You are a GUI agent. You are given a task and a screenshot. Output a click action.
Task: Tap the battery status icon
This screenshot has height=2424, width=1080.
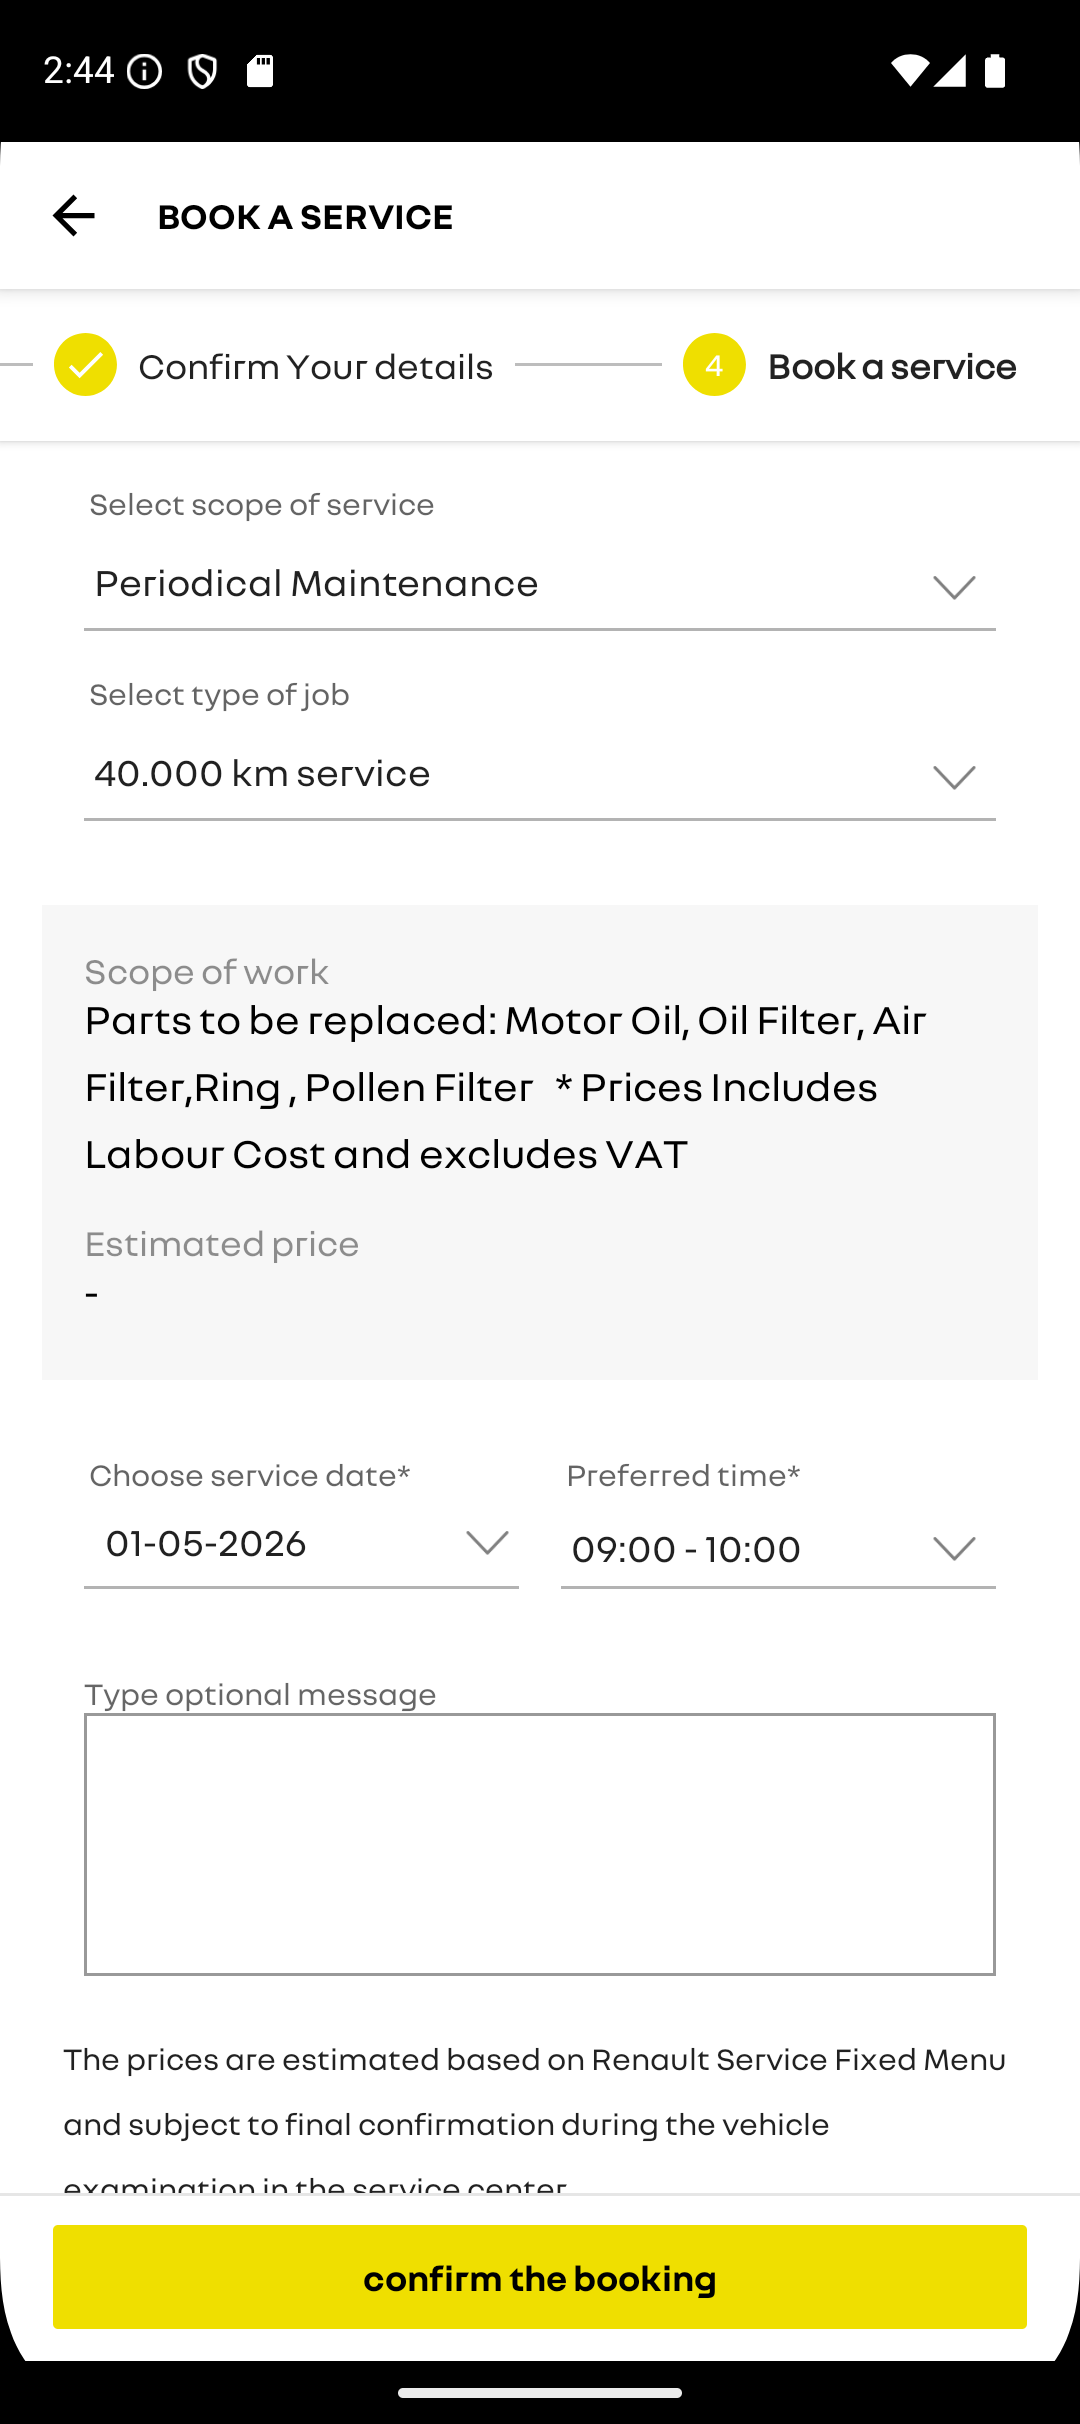995,71
